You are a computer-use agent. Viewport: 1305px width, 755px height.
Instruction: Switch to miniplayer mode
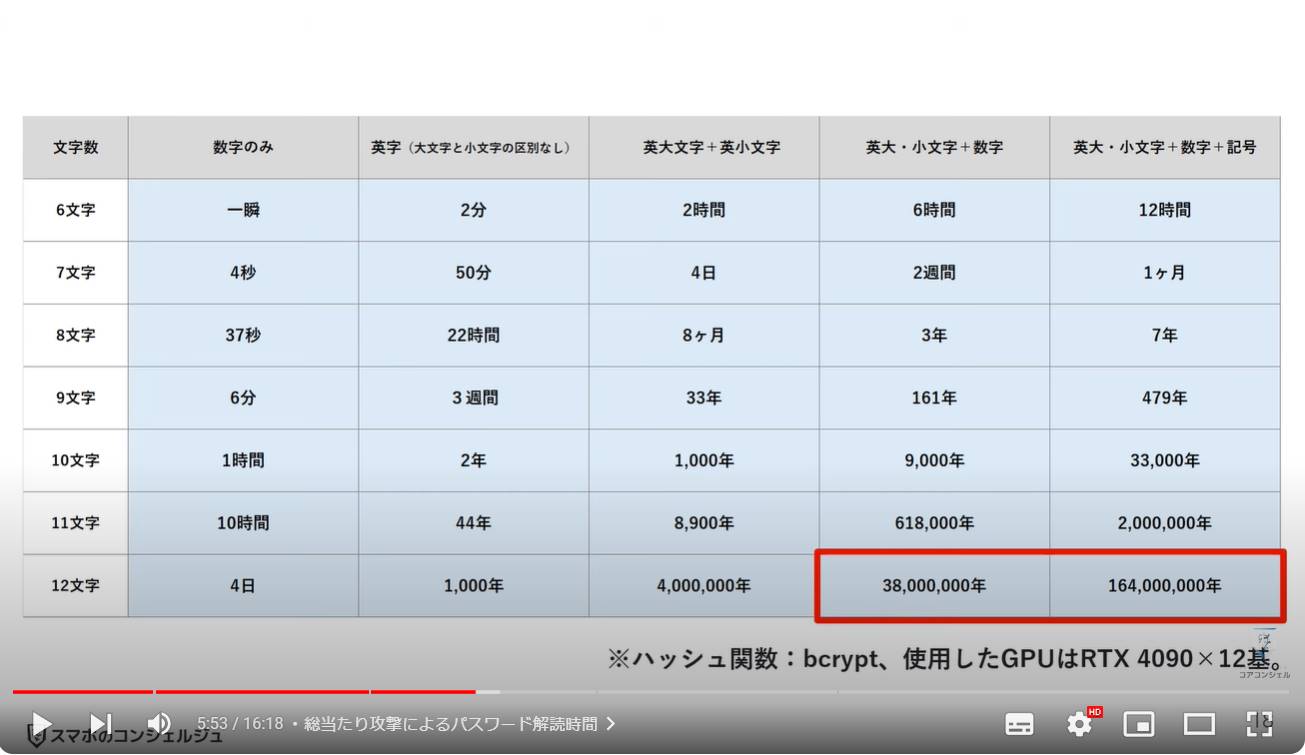pos(1139,724)
